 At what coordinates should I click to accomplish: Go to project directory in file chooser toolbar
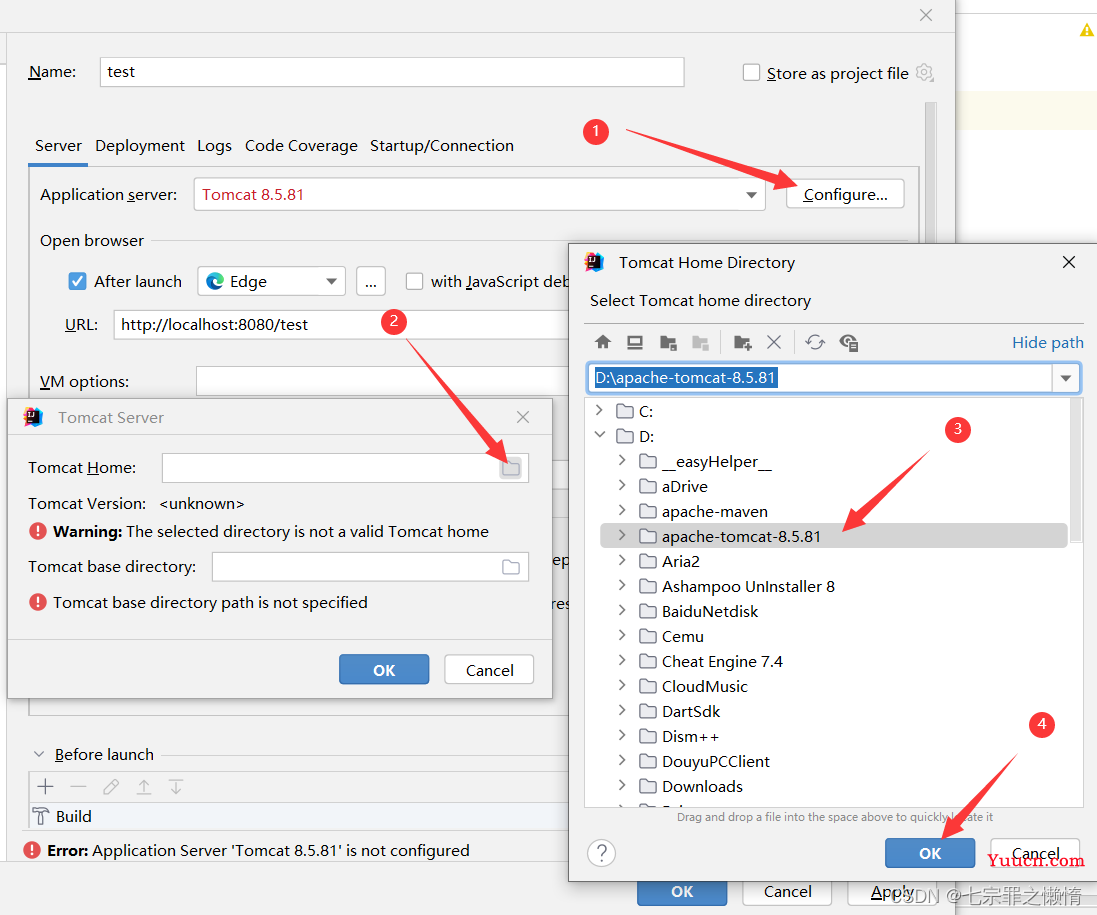click(668, 342)
